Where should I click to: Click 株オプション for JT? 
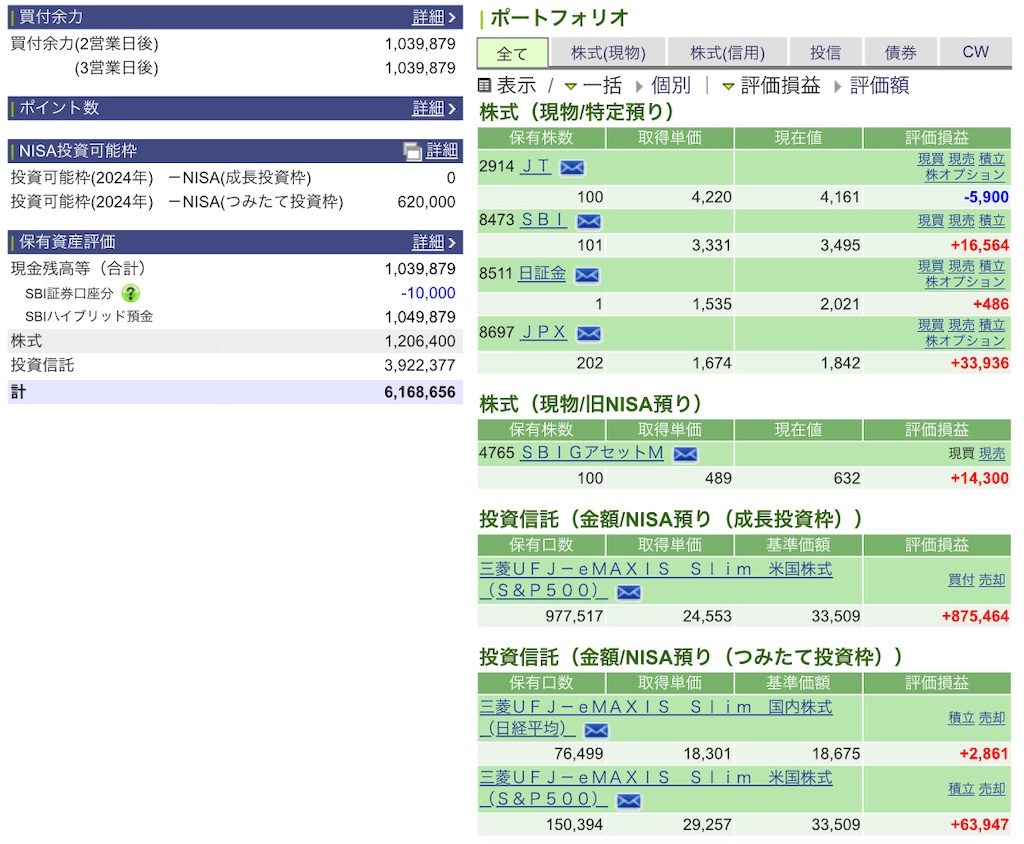point(965,174)
